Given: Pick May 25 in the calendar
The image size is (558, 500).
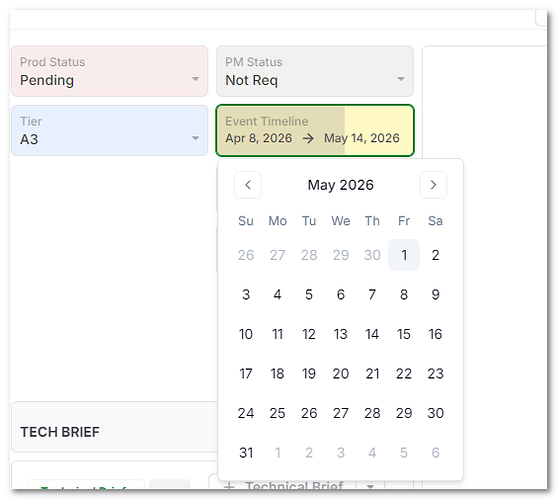Looking at the screenshot, I should click(x=277, y=413).
